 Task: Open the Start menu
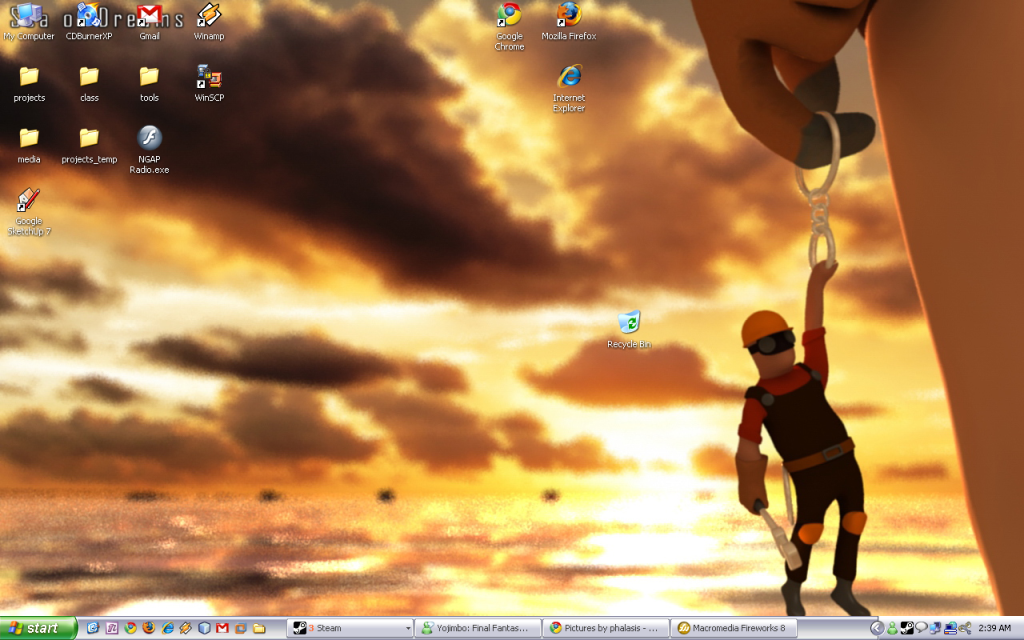(38, 628)
